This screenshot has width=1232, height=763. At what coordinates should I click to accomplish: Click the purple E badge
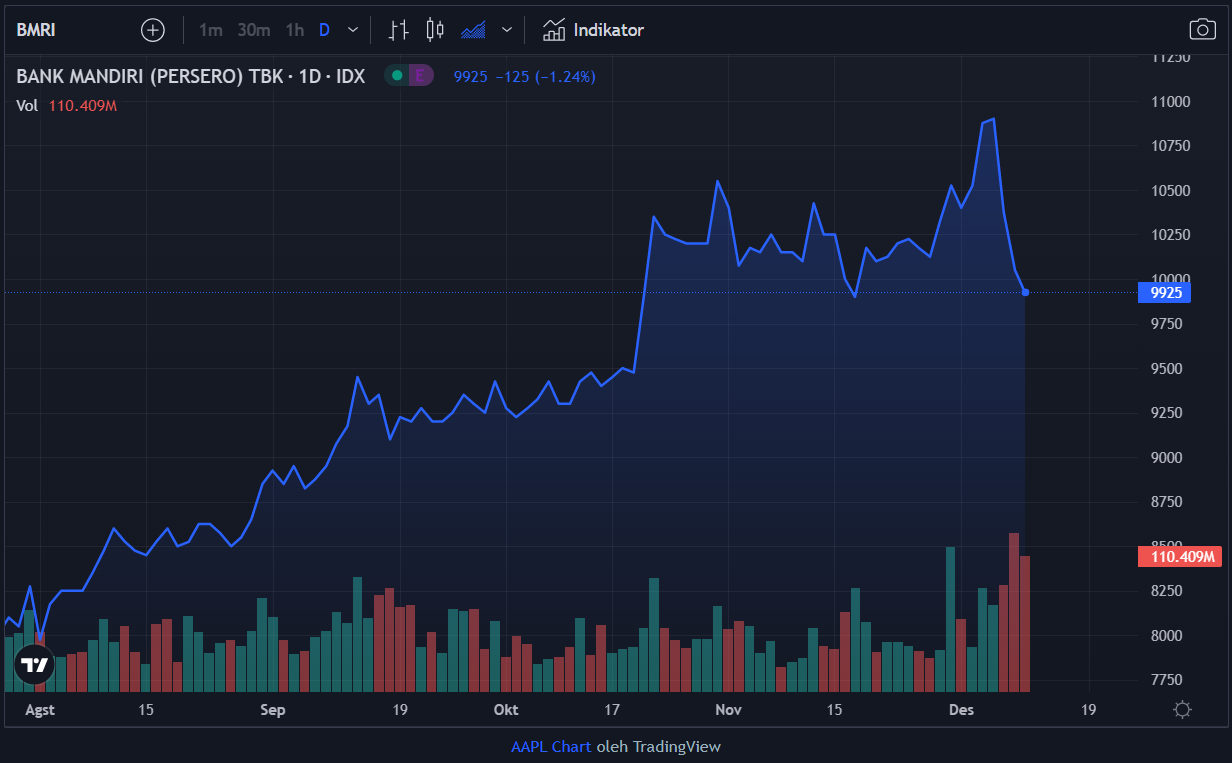(x=421, y=75)
